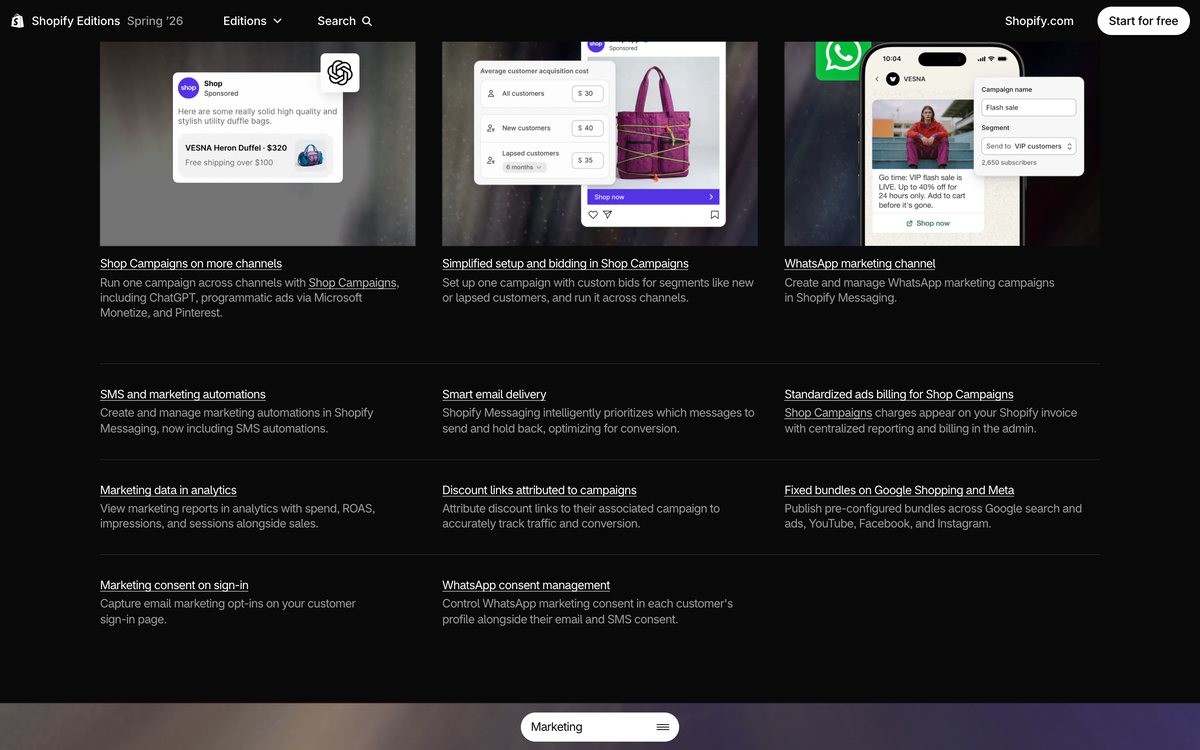The image size is (1200, 750).
Task: Open Standardized ads billing for Shop Campaigns
Action: 899,395
